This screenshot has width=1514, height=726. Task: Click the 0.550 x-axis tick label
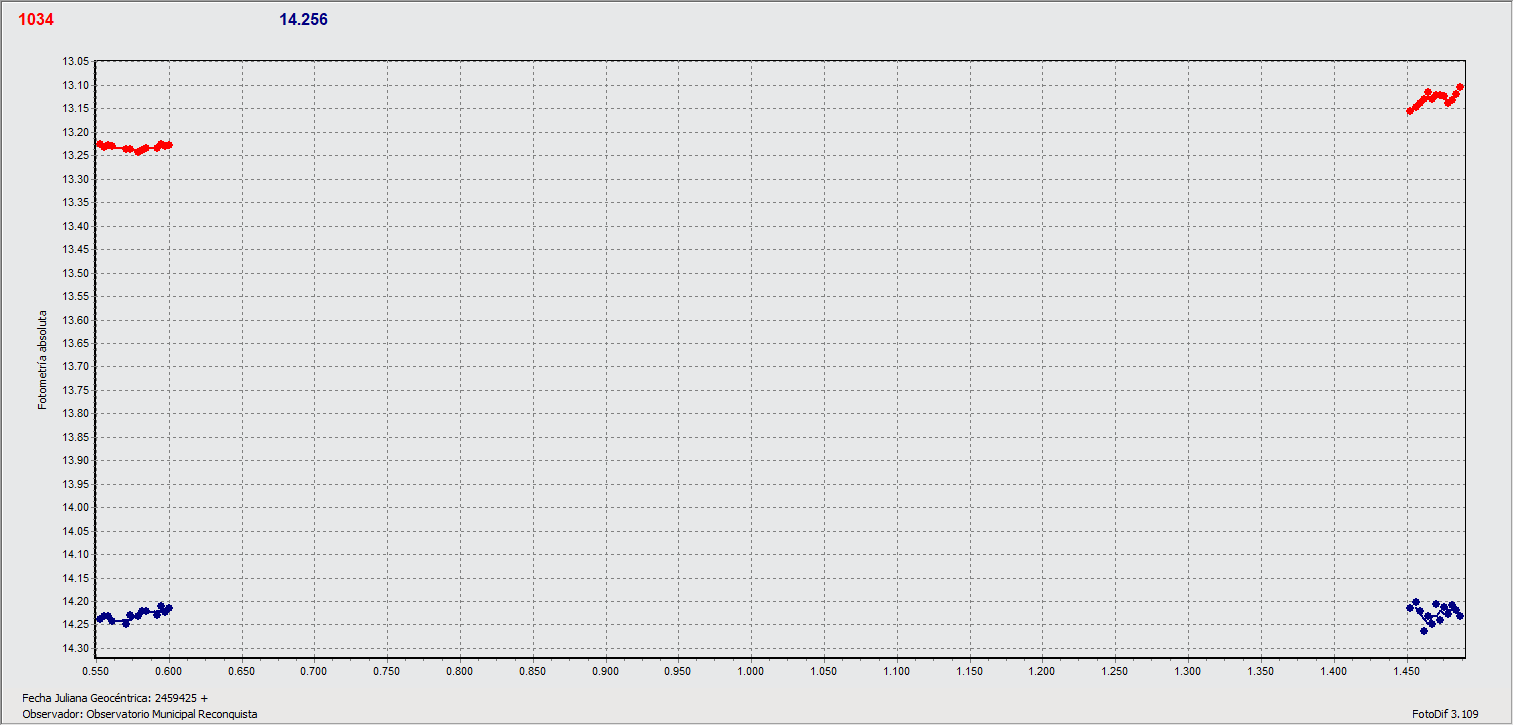[96, 664]
